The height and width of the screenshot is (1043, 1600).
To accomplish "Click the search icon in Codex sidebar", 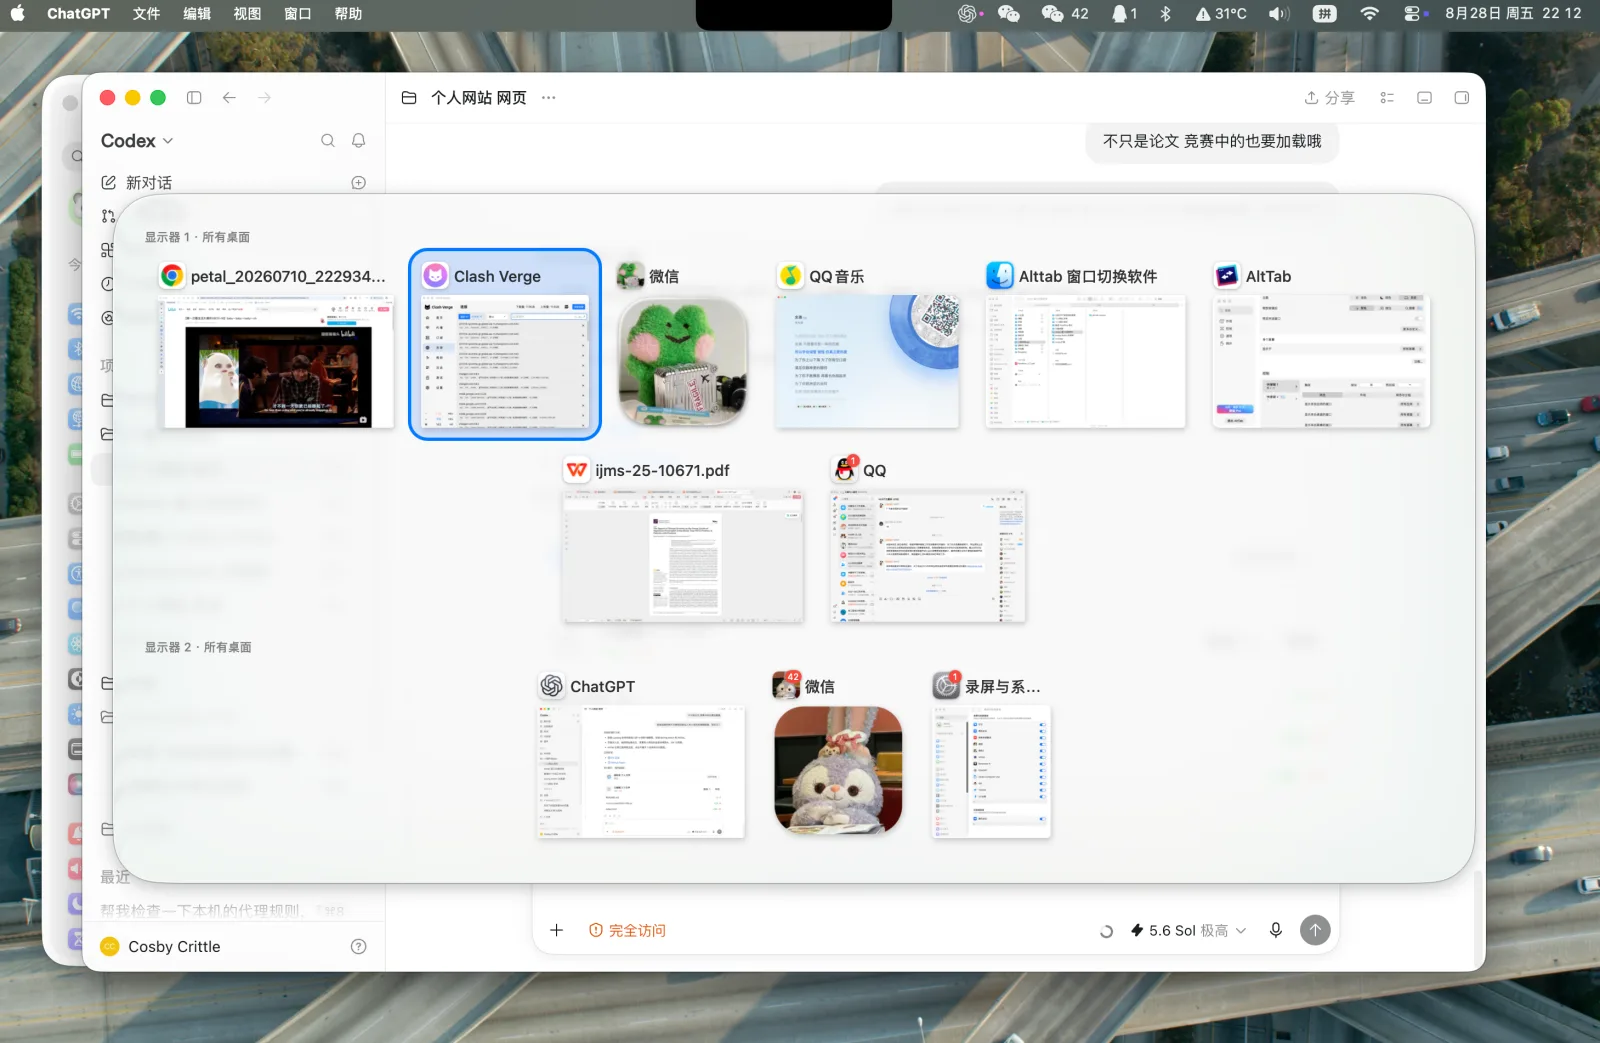I will coord(328,141).
